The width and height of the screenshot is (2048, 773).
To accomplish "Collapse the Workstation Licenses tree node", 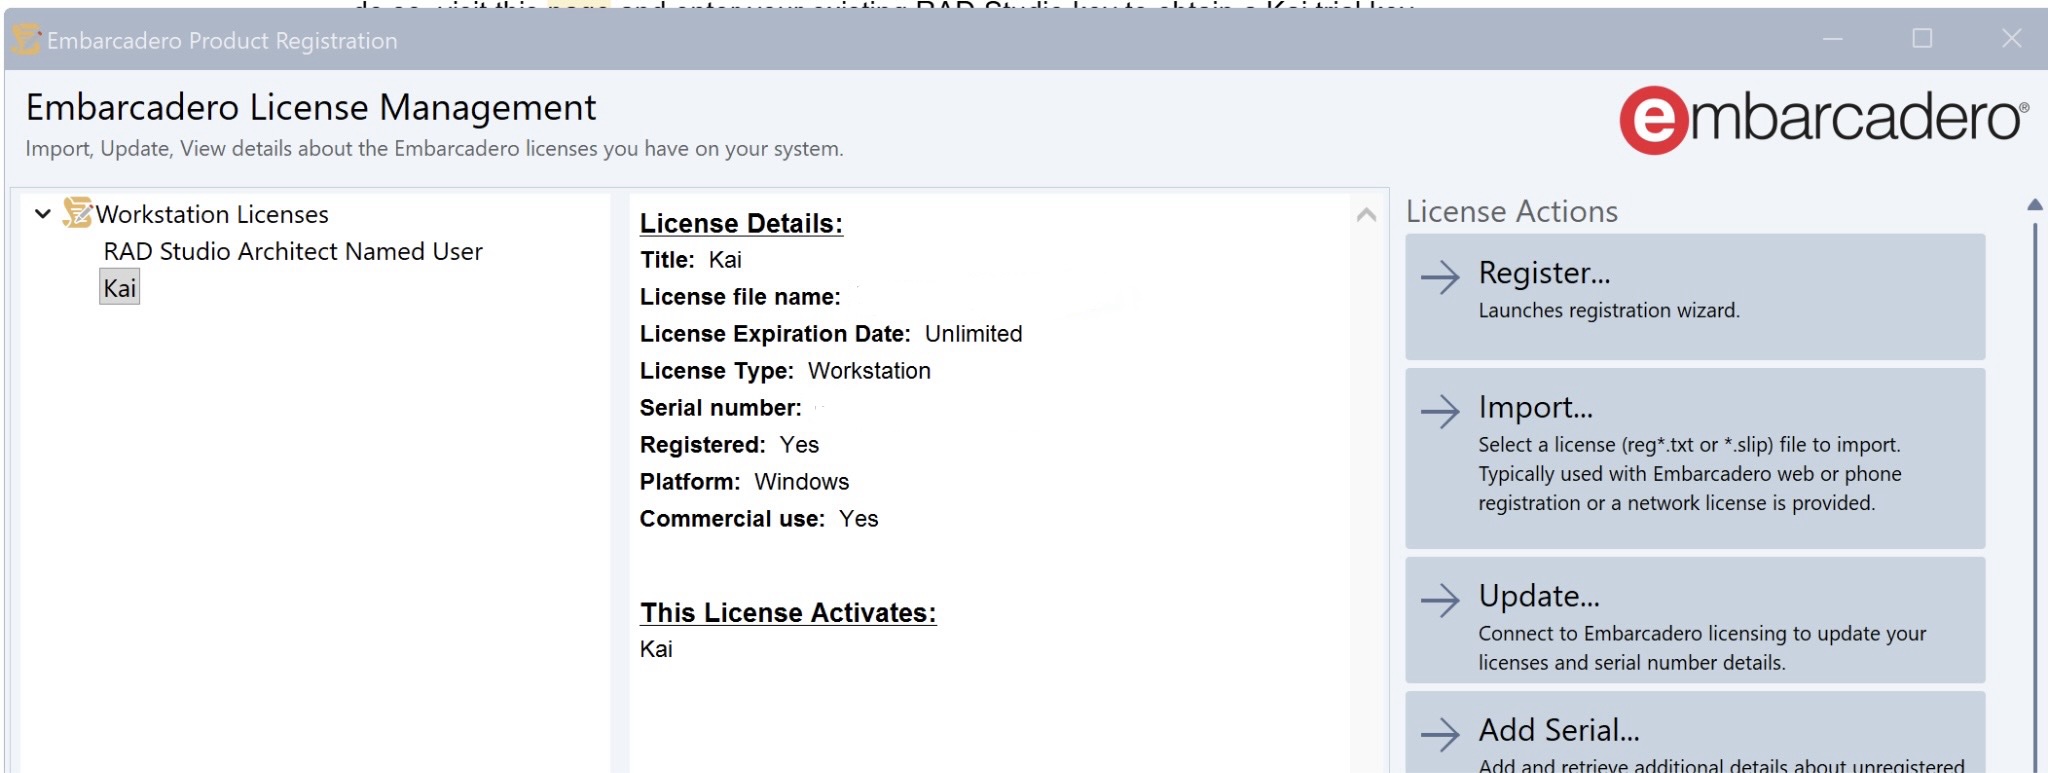I will [42, 214].
